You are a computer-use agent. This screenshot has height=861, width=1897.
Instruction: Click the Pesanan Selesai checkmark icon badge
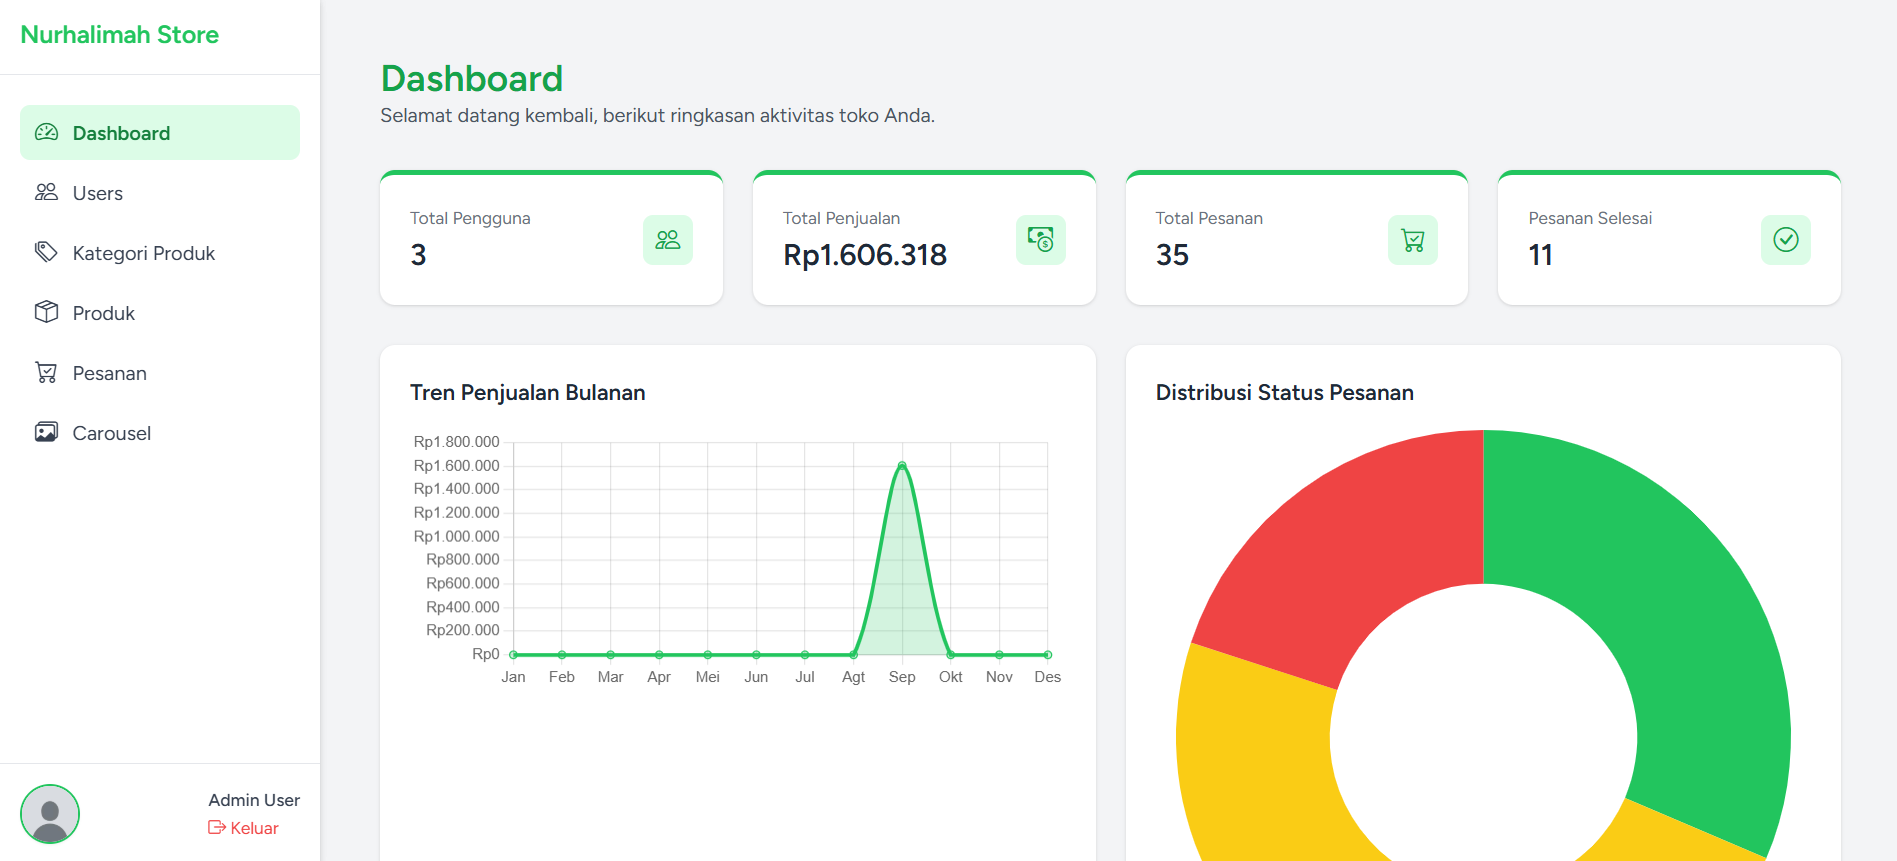(x=1785, y=240)
